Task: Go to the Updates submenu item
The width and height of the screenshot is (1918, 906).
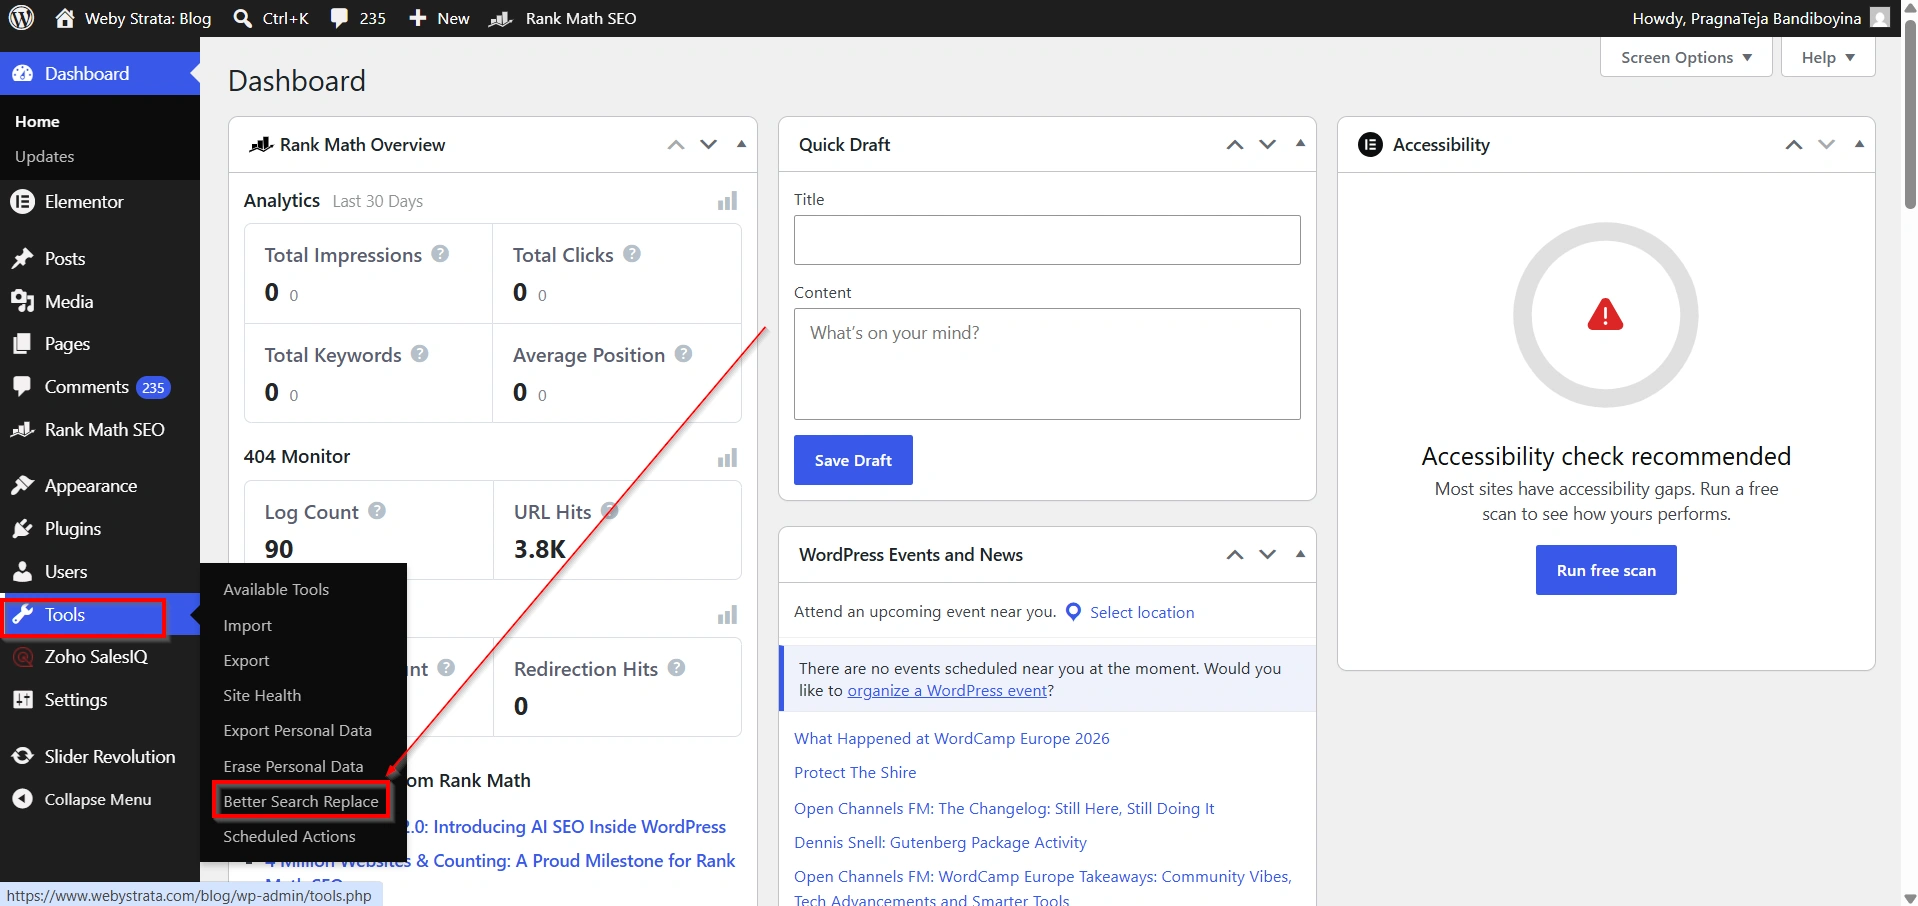Action: [x=45, y=156]
